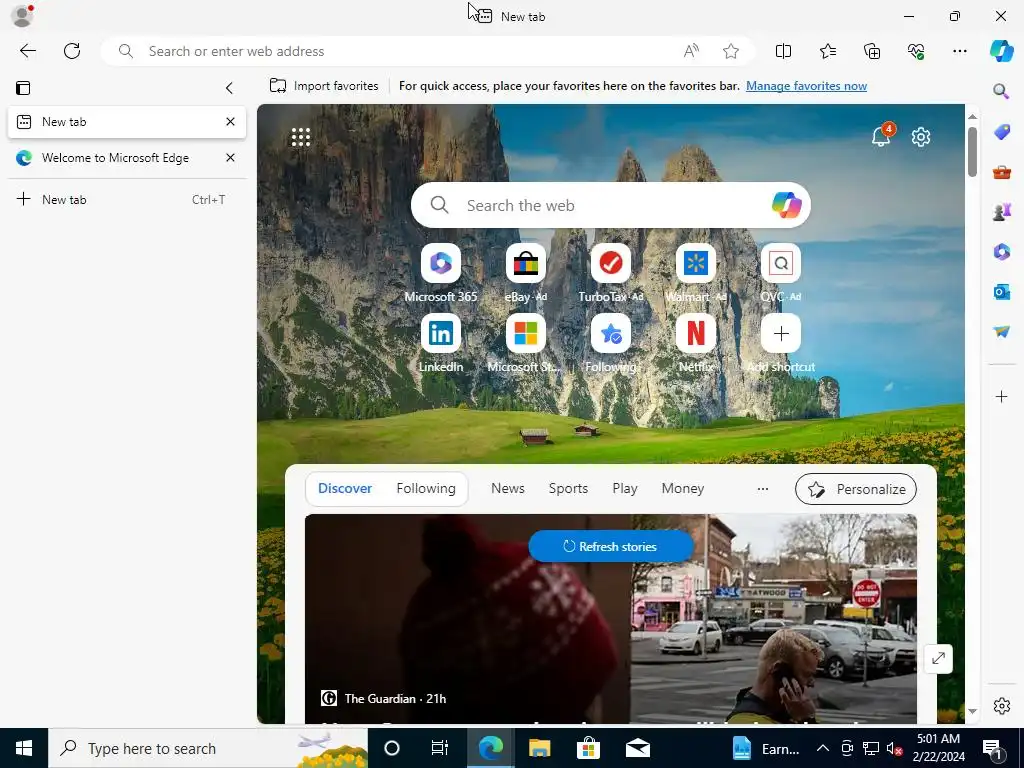Open the Favorites list icon in the toolbar
This screenshot has width=1024, height=768.
(x=827, y=51)
